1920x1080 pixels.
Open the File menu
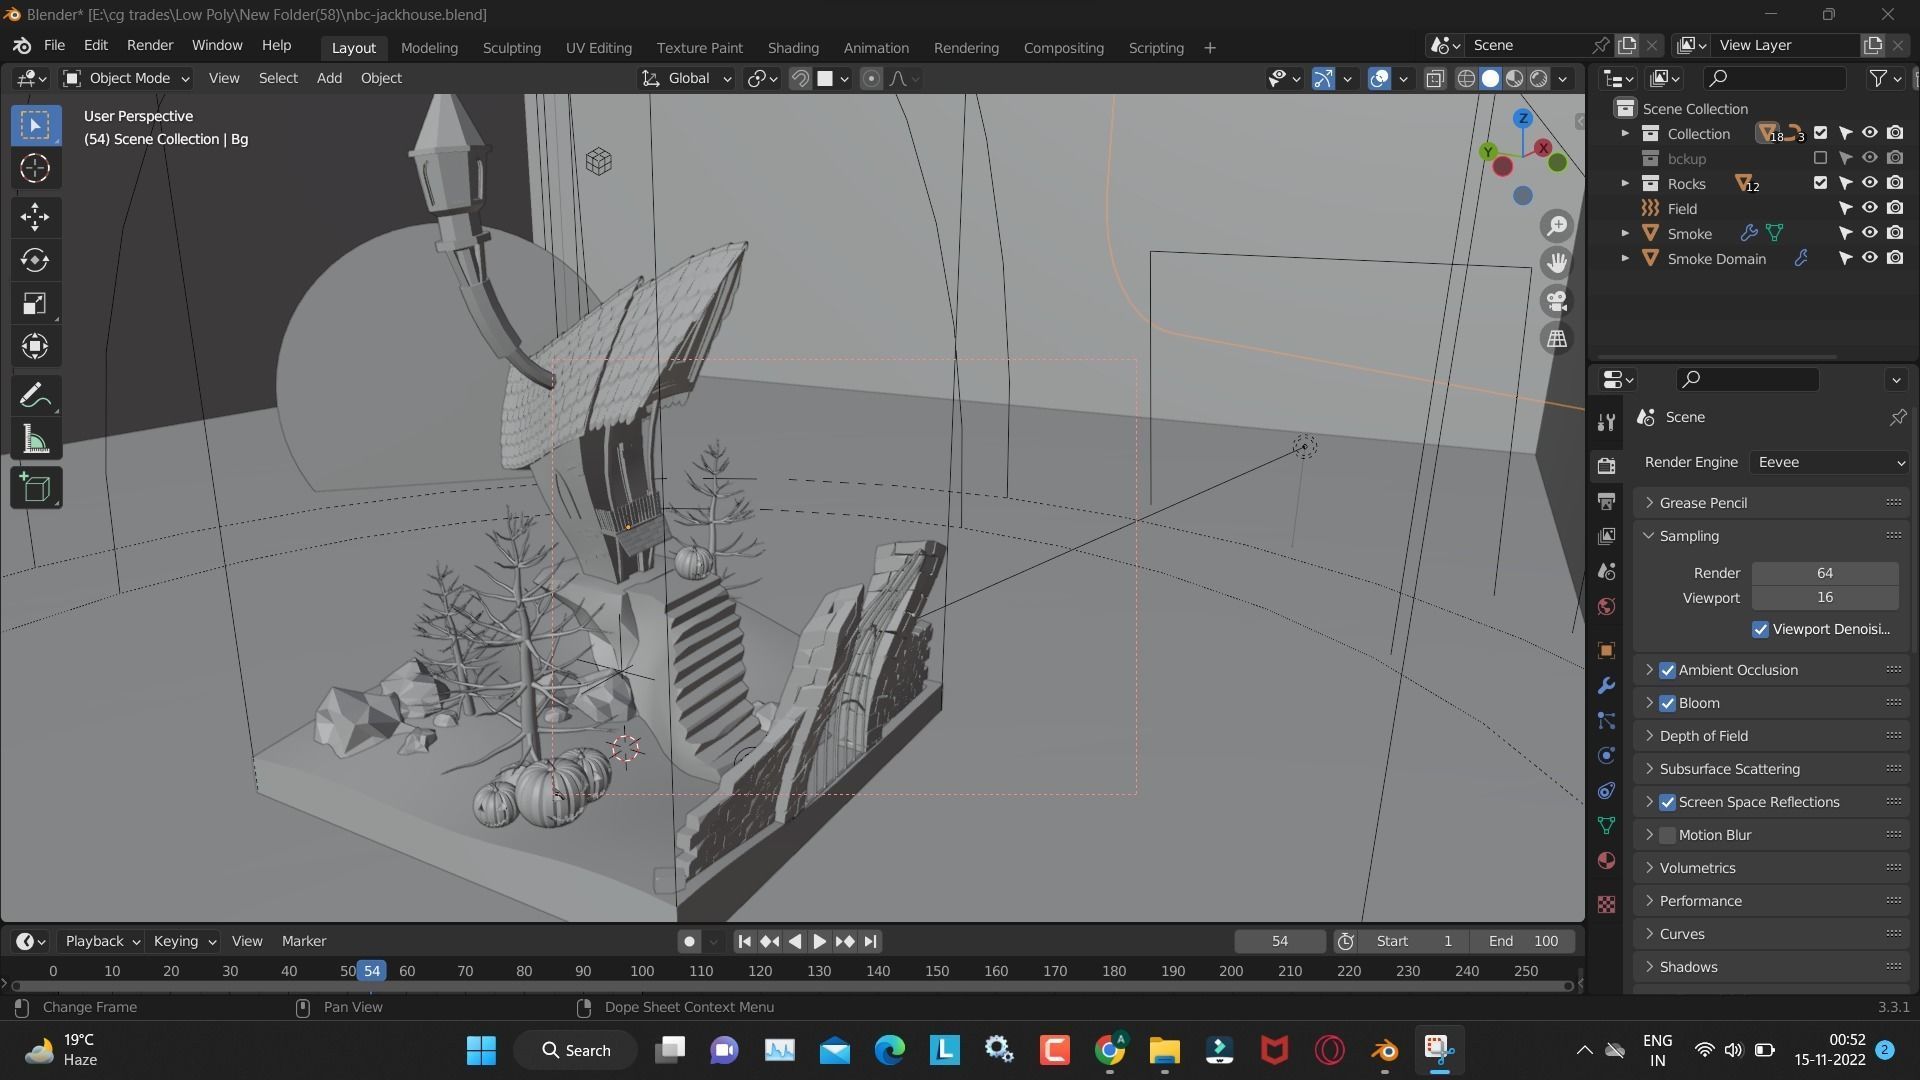tap(54, 45)
